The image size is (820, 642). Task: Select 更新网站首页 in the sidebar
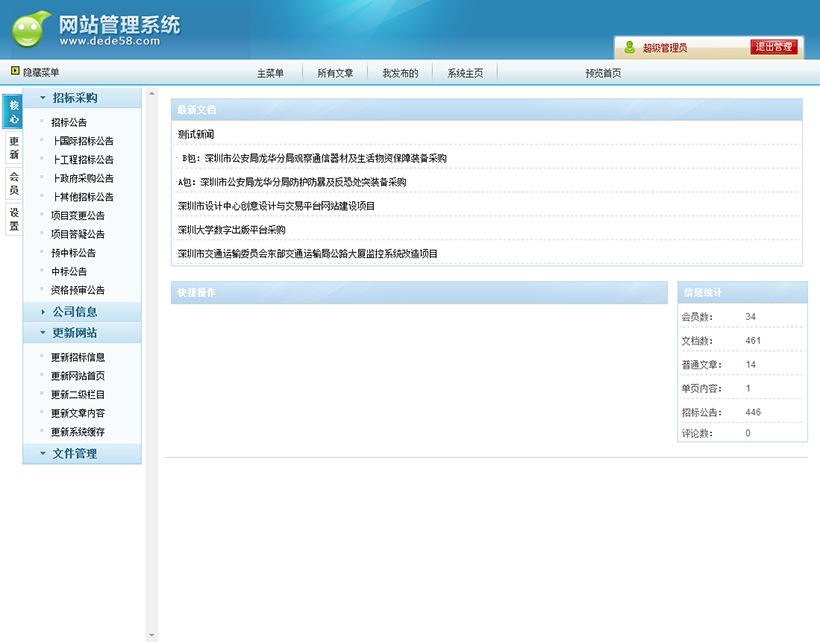(77, 375)
